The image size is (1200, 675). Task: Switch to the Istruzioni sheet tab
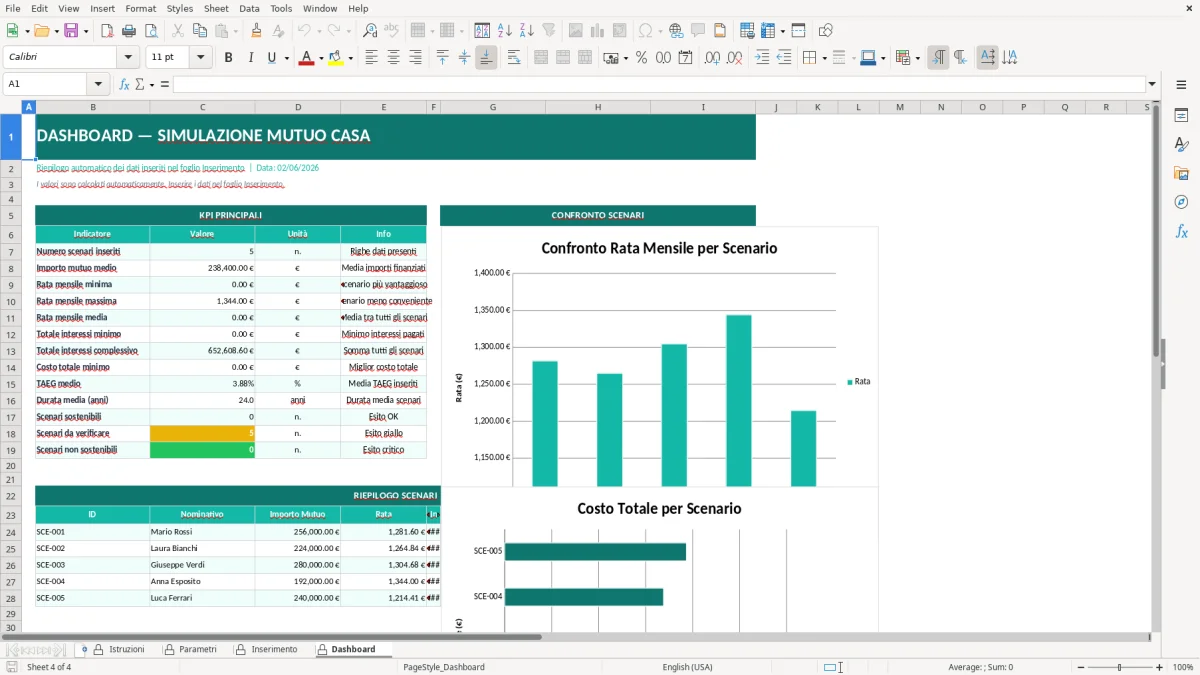(119, 649)
